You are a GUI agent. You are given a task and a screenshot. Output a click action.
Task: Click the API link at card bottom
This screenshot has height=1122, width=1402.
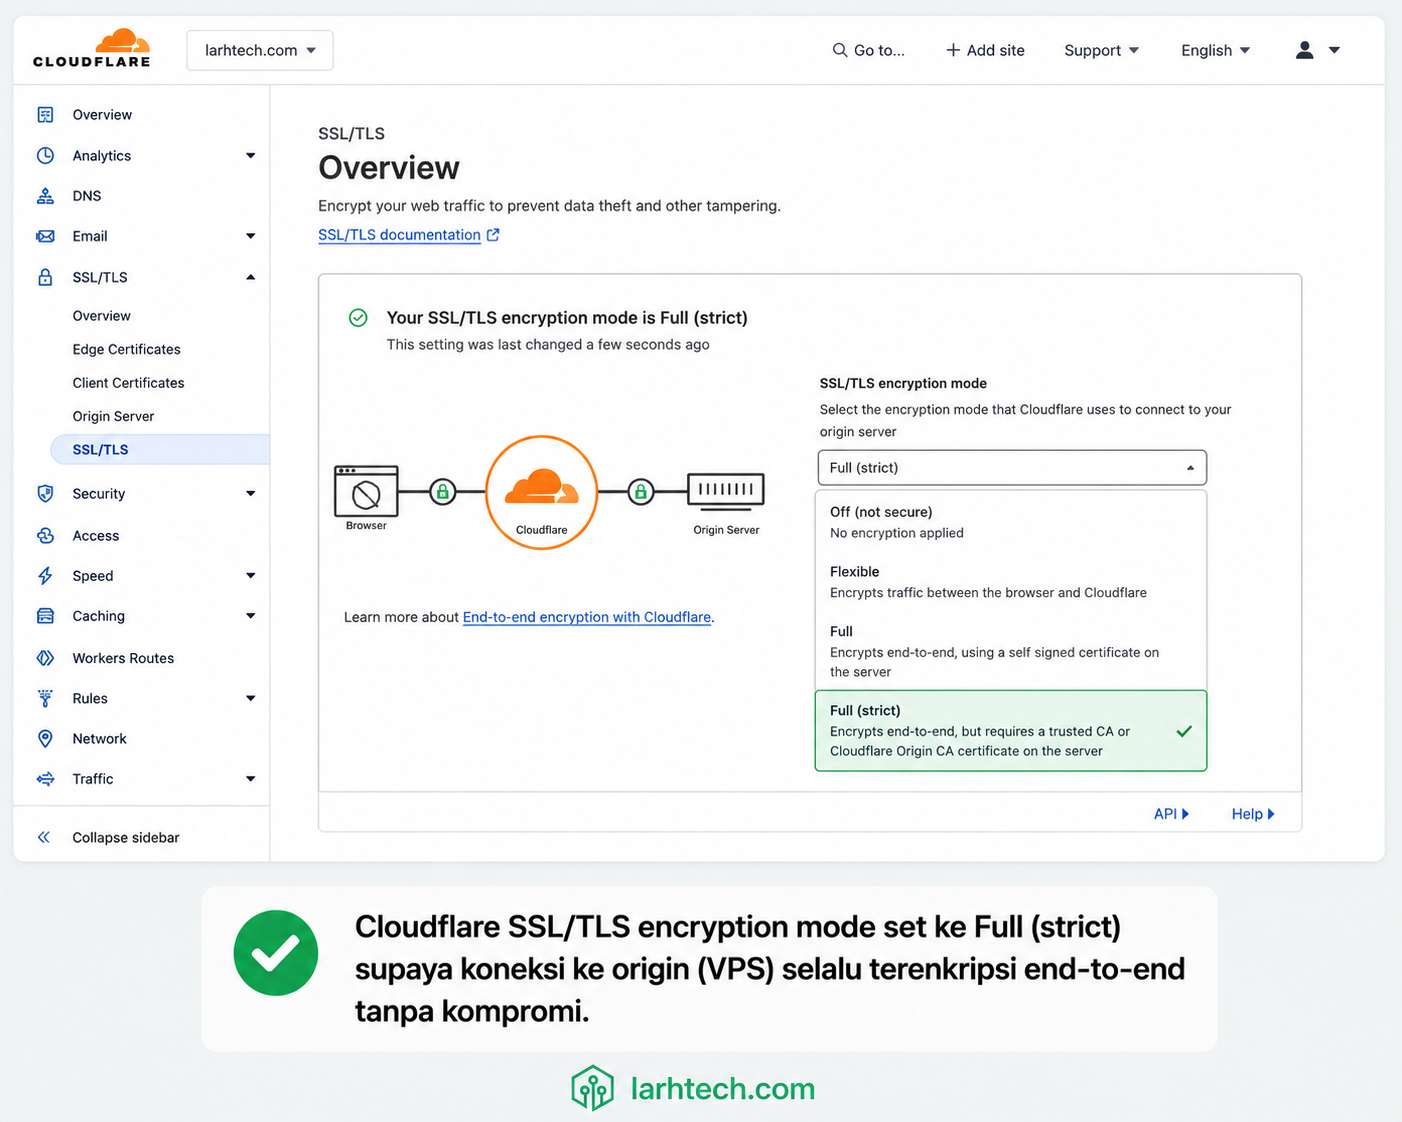tap(1171, 814)
